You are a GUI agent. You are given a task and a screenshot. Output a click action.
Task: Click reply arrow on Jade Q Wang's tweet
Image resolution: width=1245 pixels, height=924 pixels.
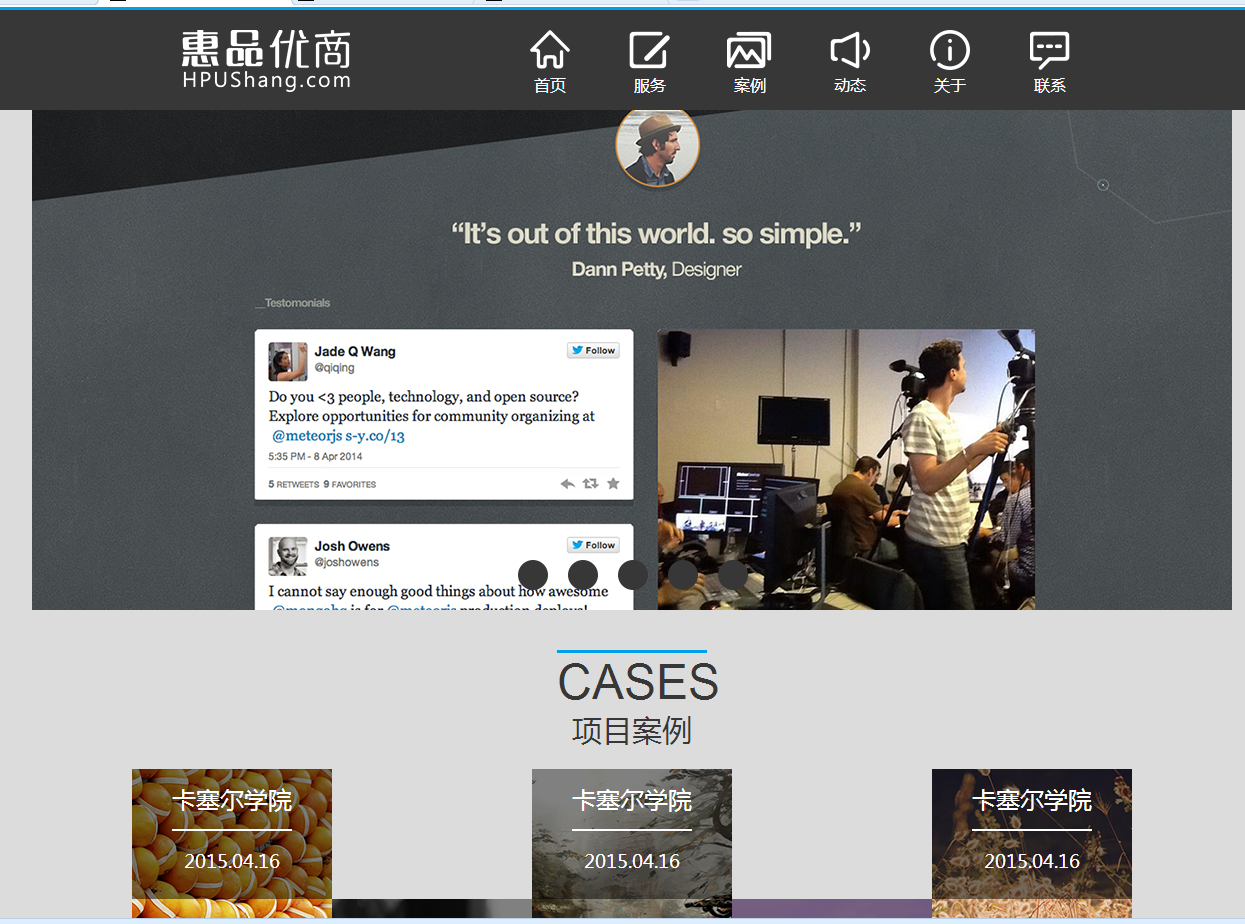[x=567, y=484]
